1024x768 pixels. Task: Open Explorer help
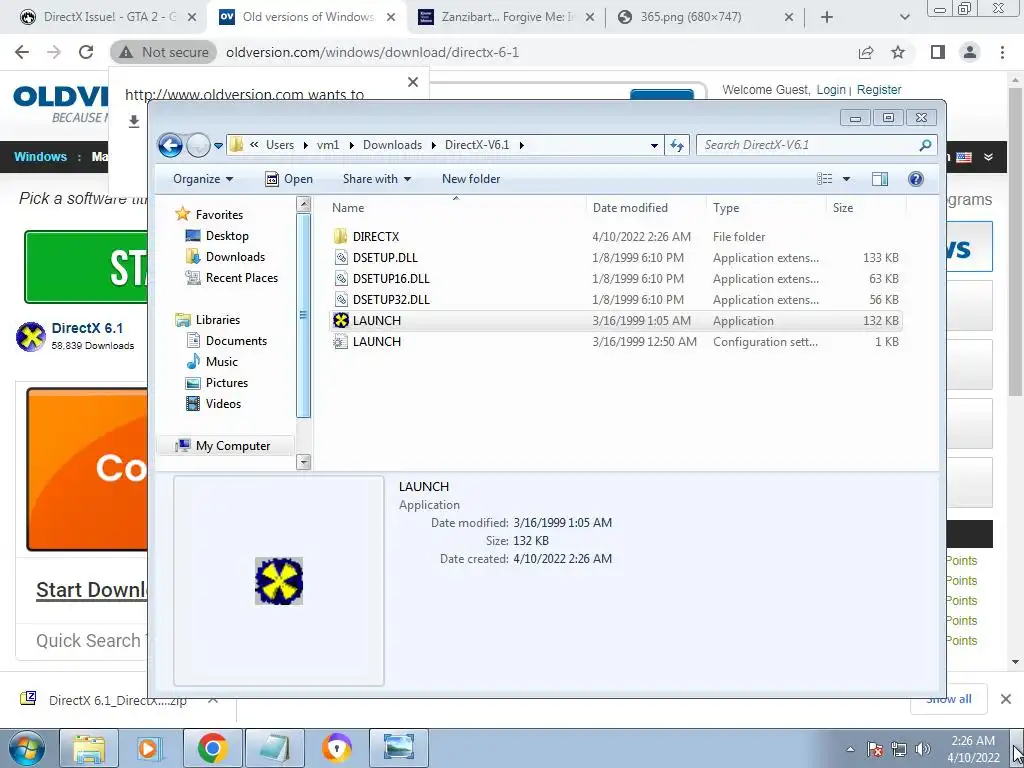916,179
